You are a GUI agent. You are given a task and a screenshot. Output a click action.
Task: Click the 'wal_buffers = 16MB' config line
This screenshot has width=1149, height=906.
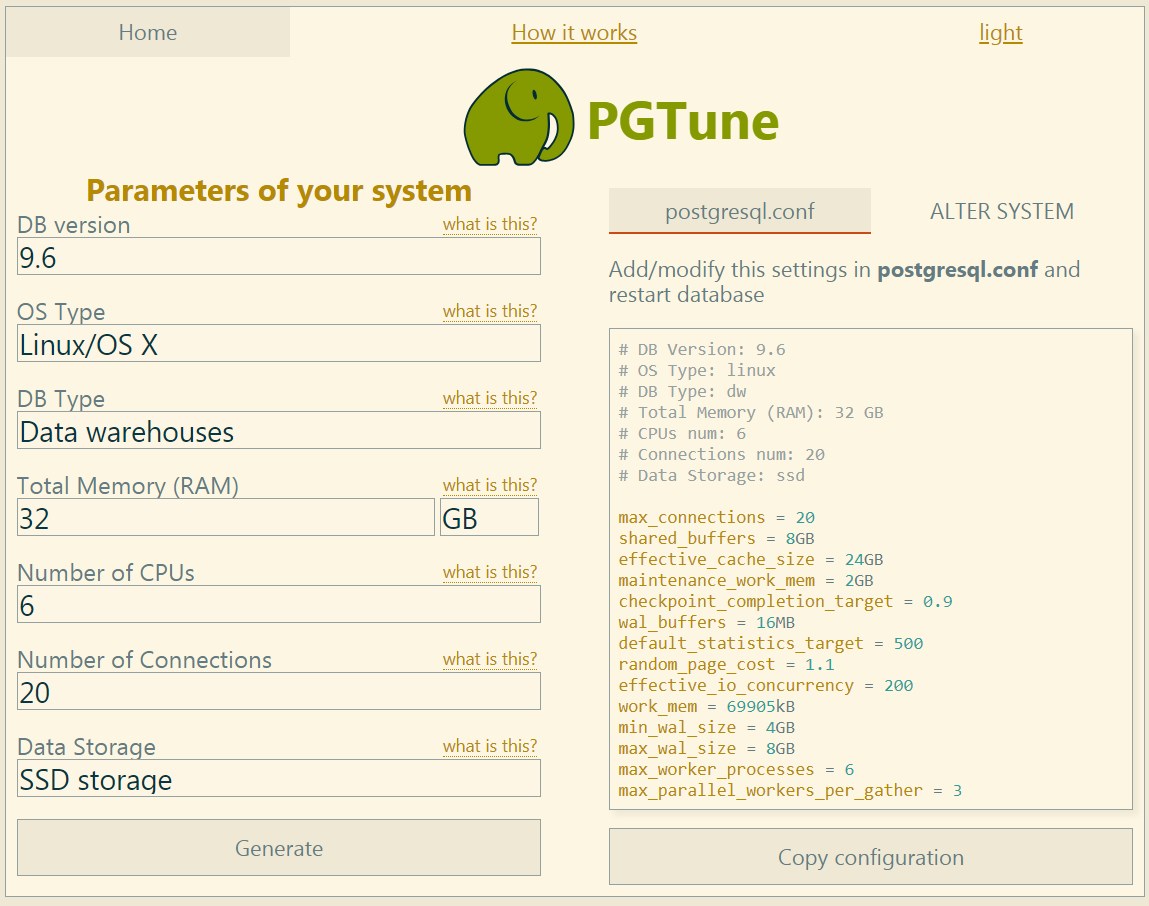706,622
